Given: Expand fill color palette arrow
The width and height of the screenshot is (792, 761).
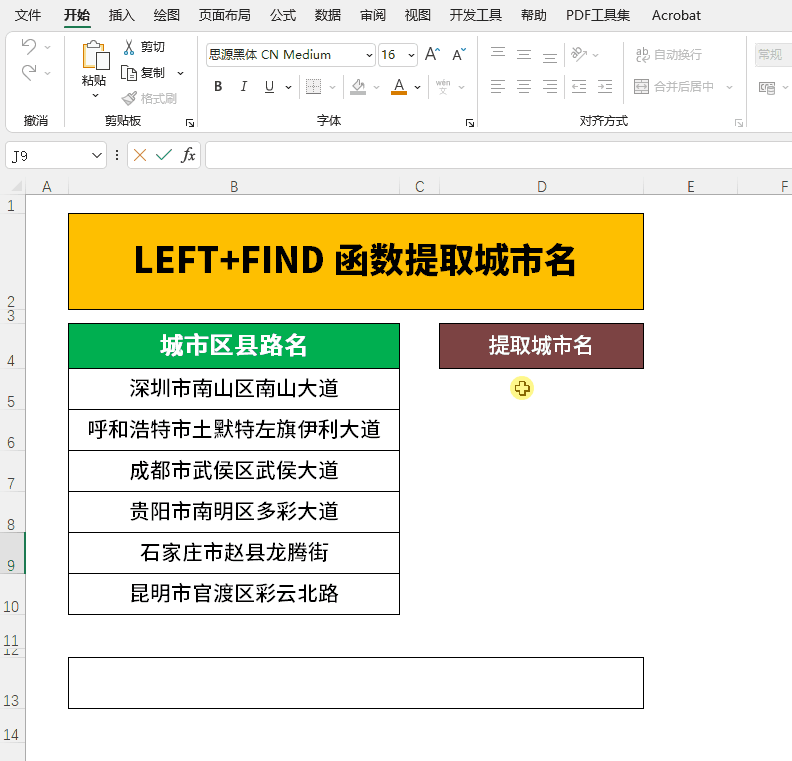Looking at the screenshot, I should (x=376, y=87).
